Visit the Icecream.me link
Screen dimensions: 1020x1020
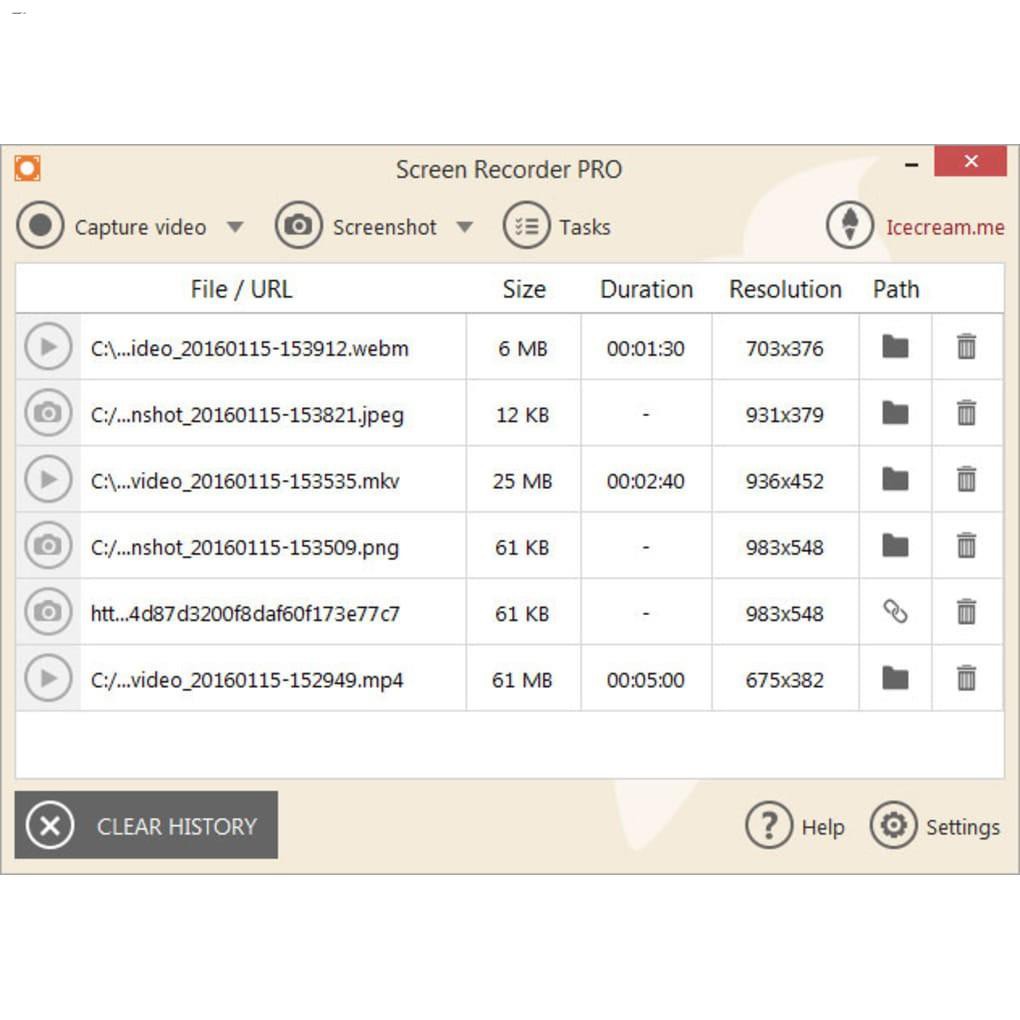[x=944, y=227]
